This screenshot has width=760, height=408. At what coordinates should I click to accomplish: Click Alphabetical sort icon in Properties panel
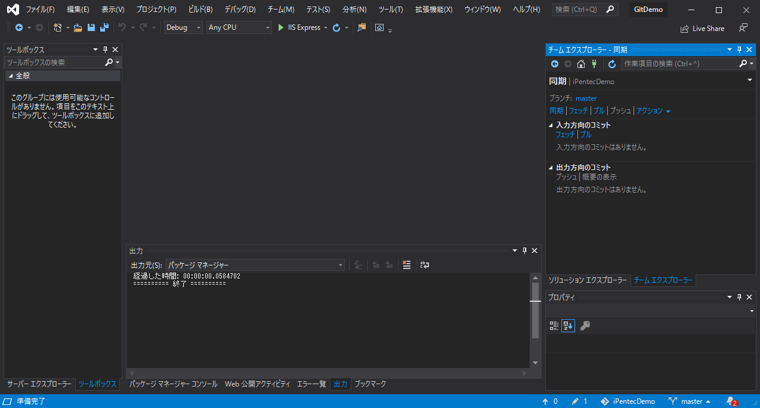[568, 326]
